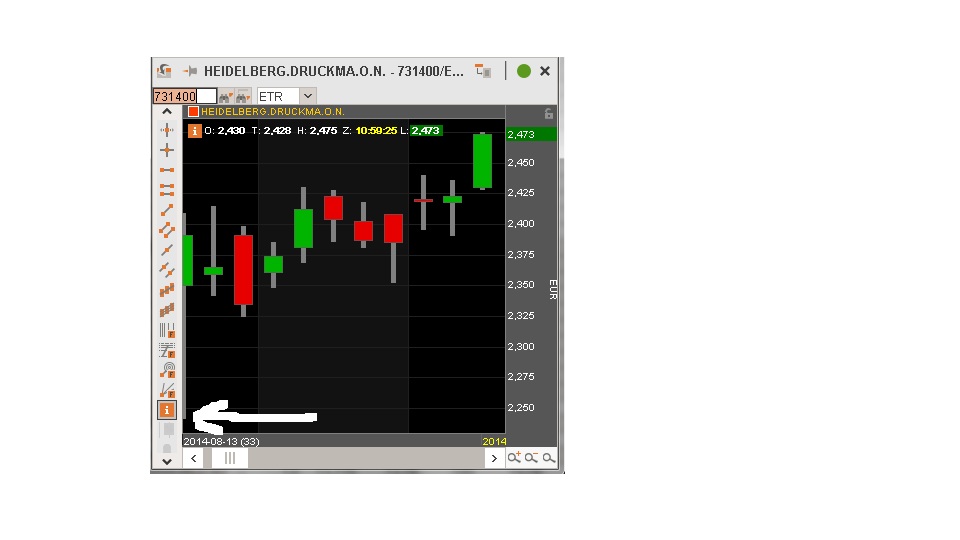
Task: Click the yellow time 10:59:25 value
Action: pos(376,130)
